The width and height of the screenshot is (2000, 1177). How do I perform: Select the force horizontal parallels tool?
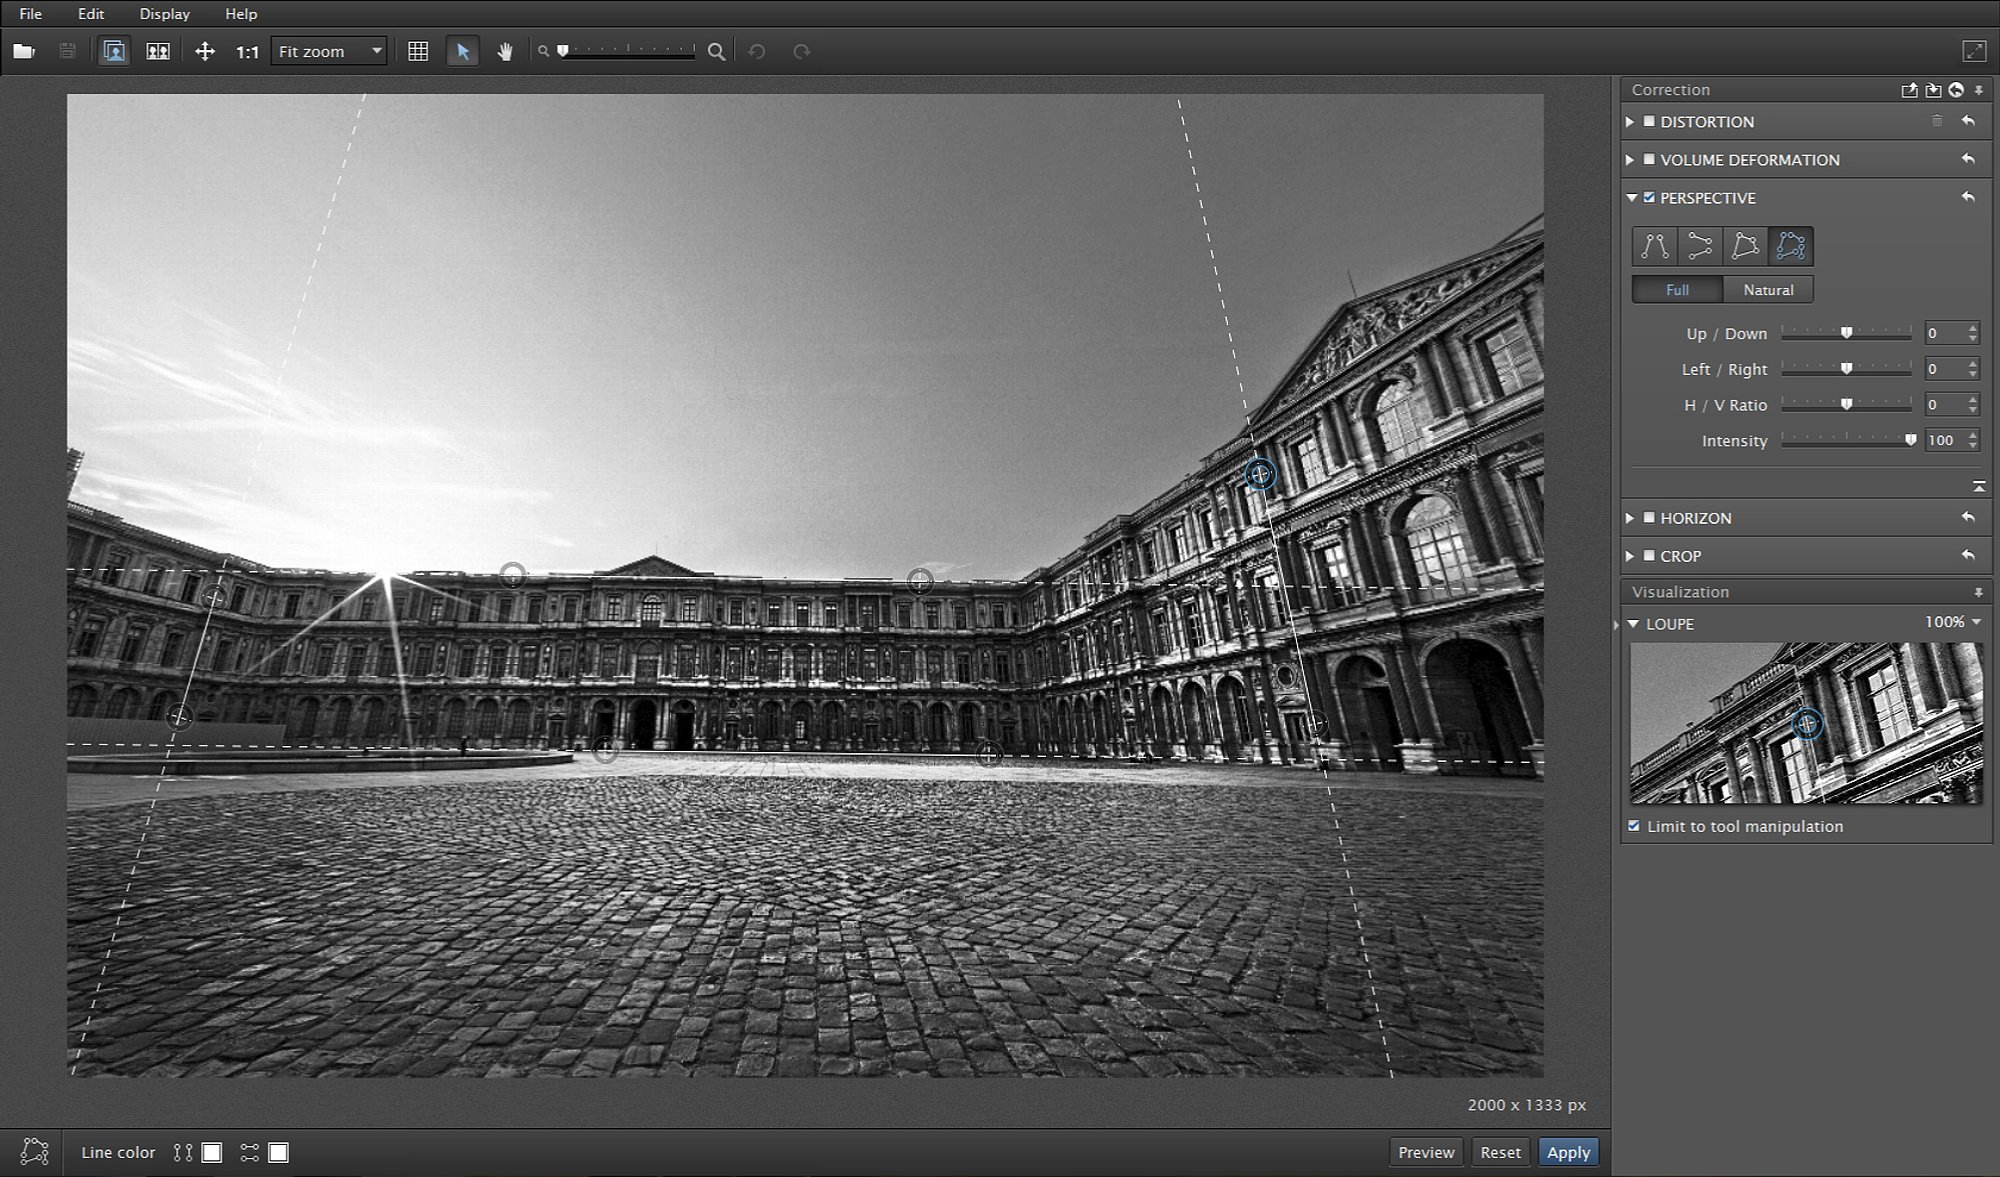(1699, 246)
